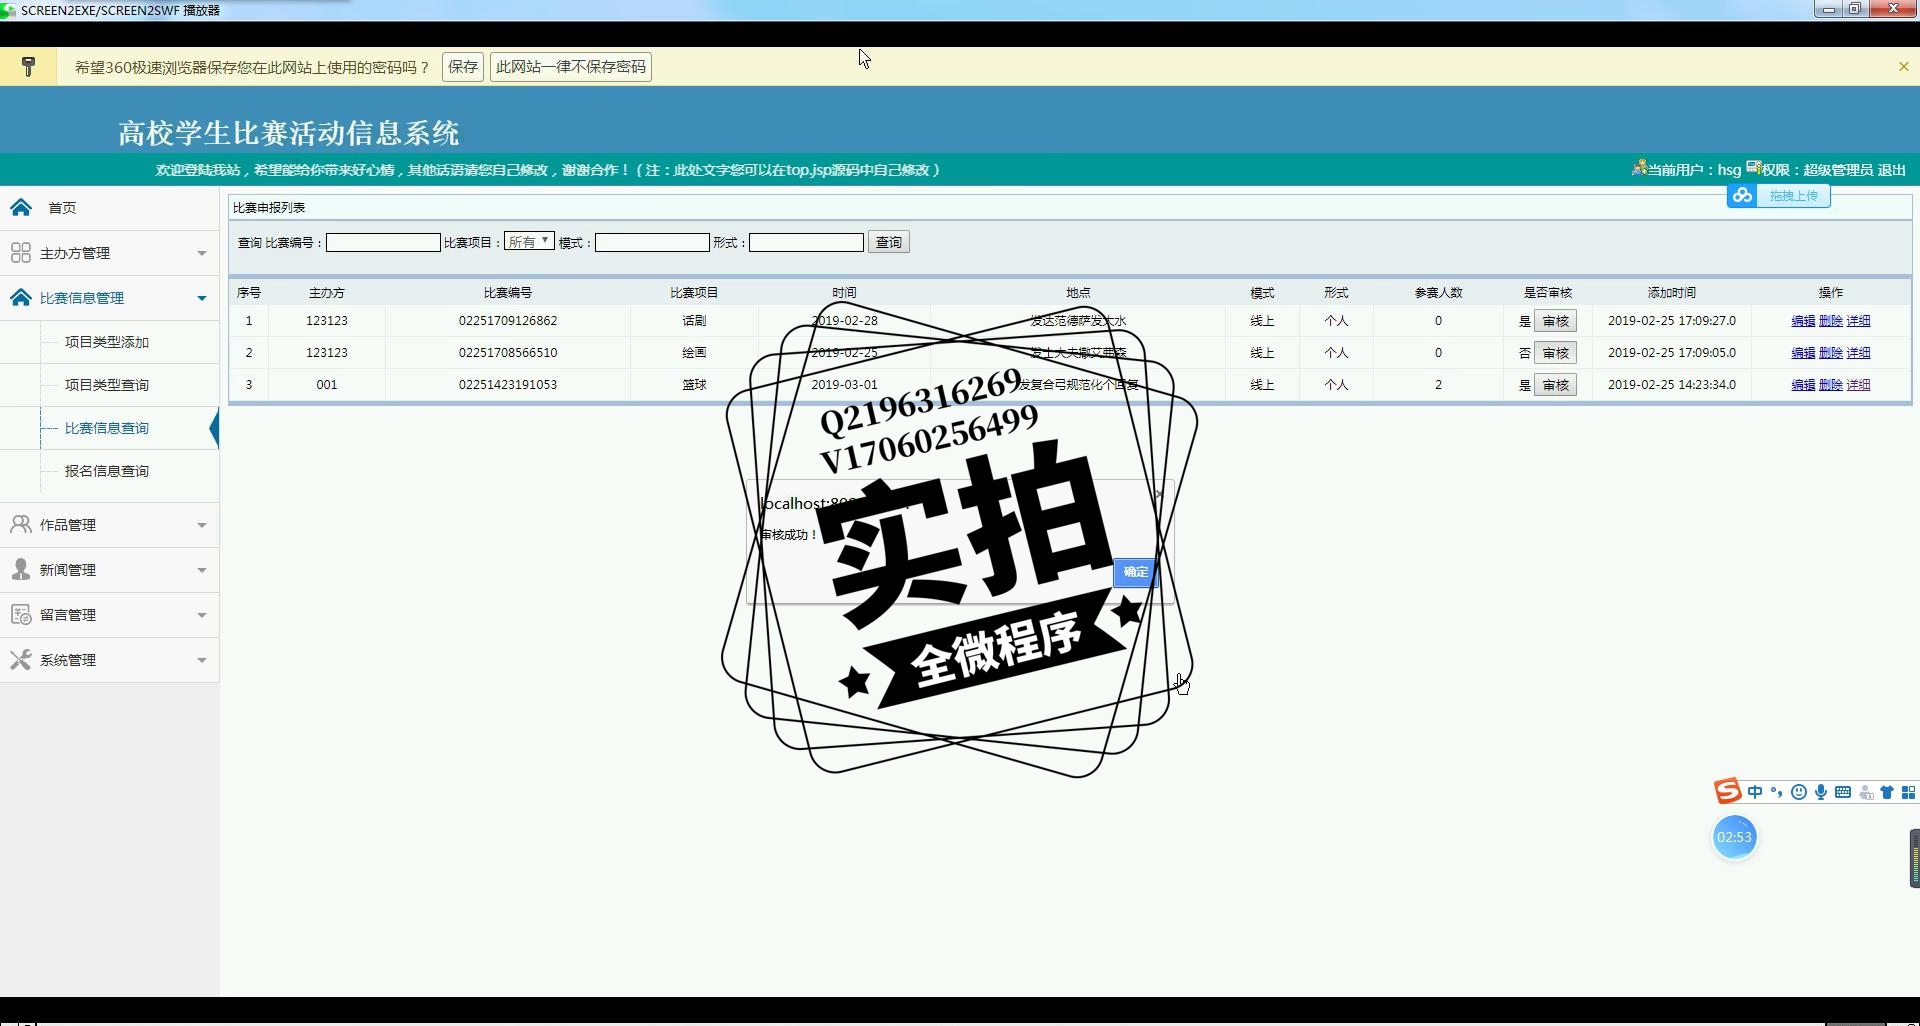This screenshot has width=1920, height=1026.
Task: Open the 比赛项目 dropdown
Action: 529,241
